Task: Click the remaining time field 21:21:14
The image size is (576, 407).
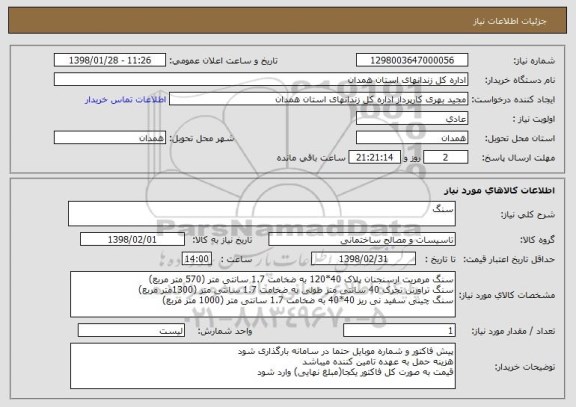Action: [374, 158]
